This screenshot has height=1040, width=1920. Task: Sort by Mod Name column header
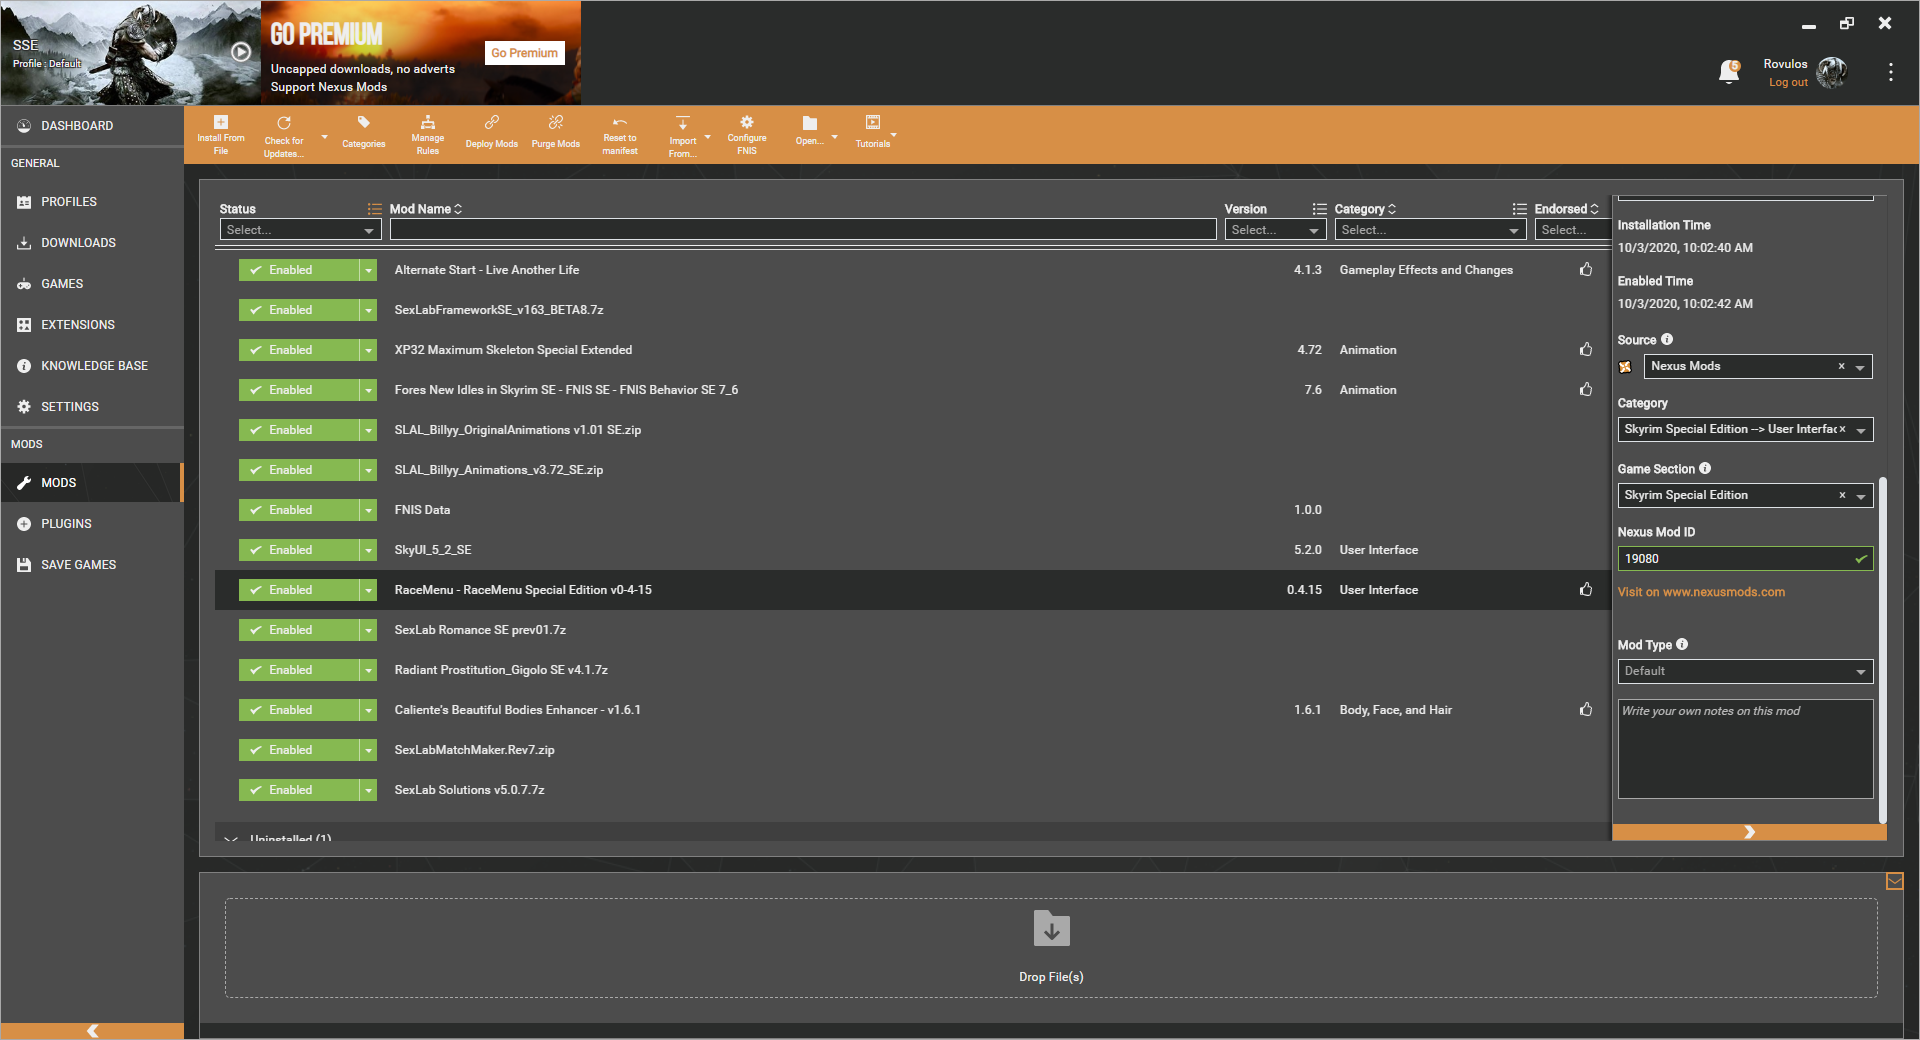425,209
